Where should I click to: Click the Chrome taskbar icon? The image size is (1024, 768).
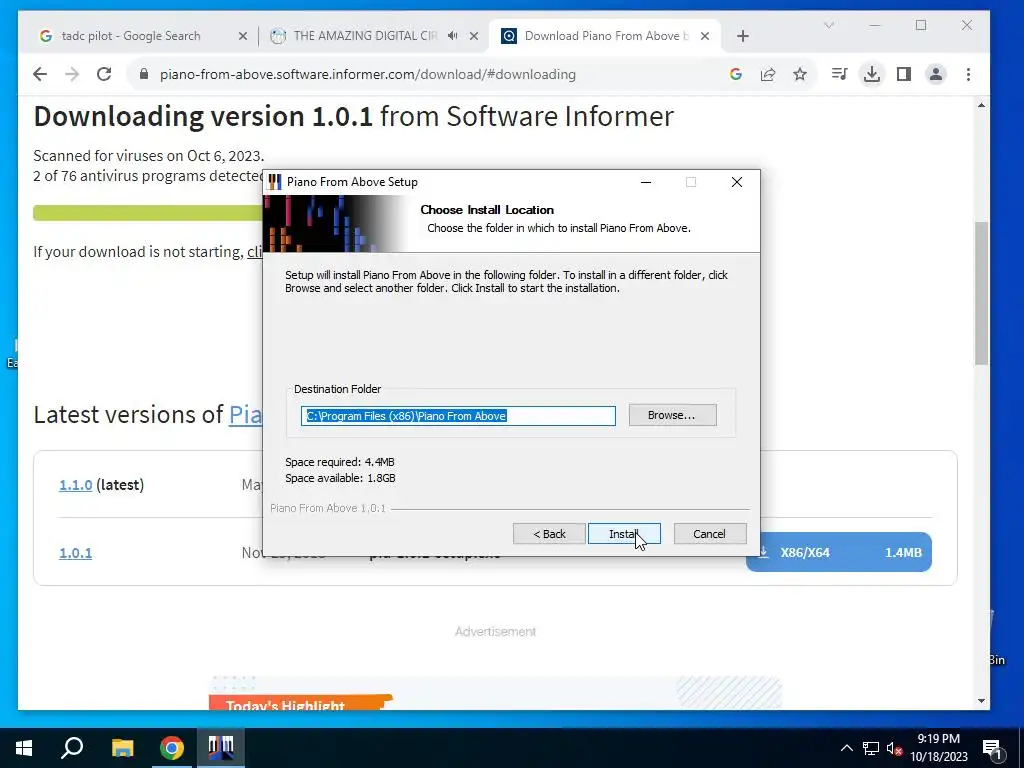click(x=172, y=748)
